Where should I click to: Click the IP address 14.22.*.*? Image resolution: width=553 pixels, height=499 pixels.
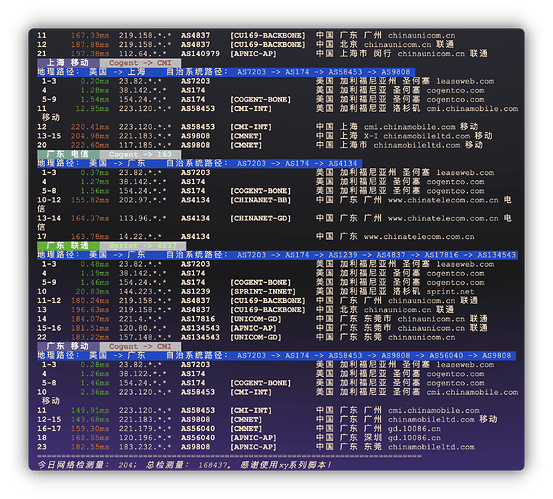point(140,236)
